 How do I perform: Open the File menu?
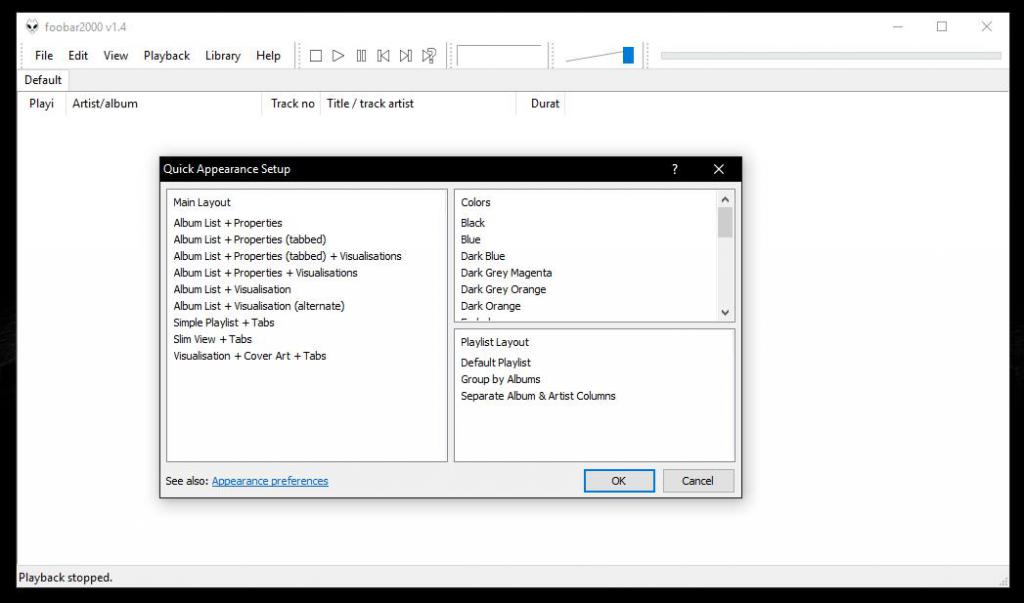44,56
